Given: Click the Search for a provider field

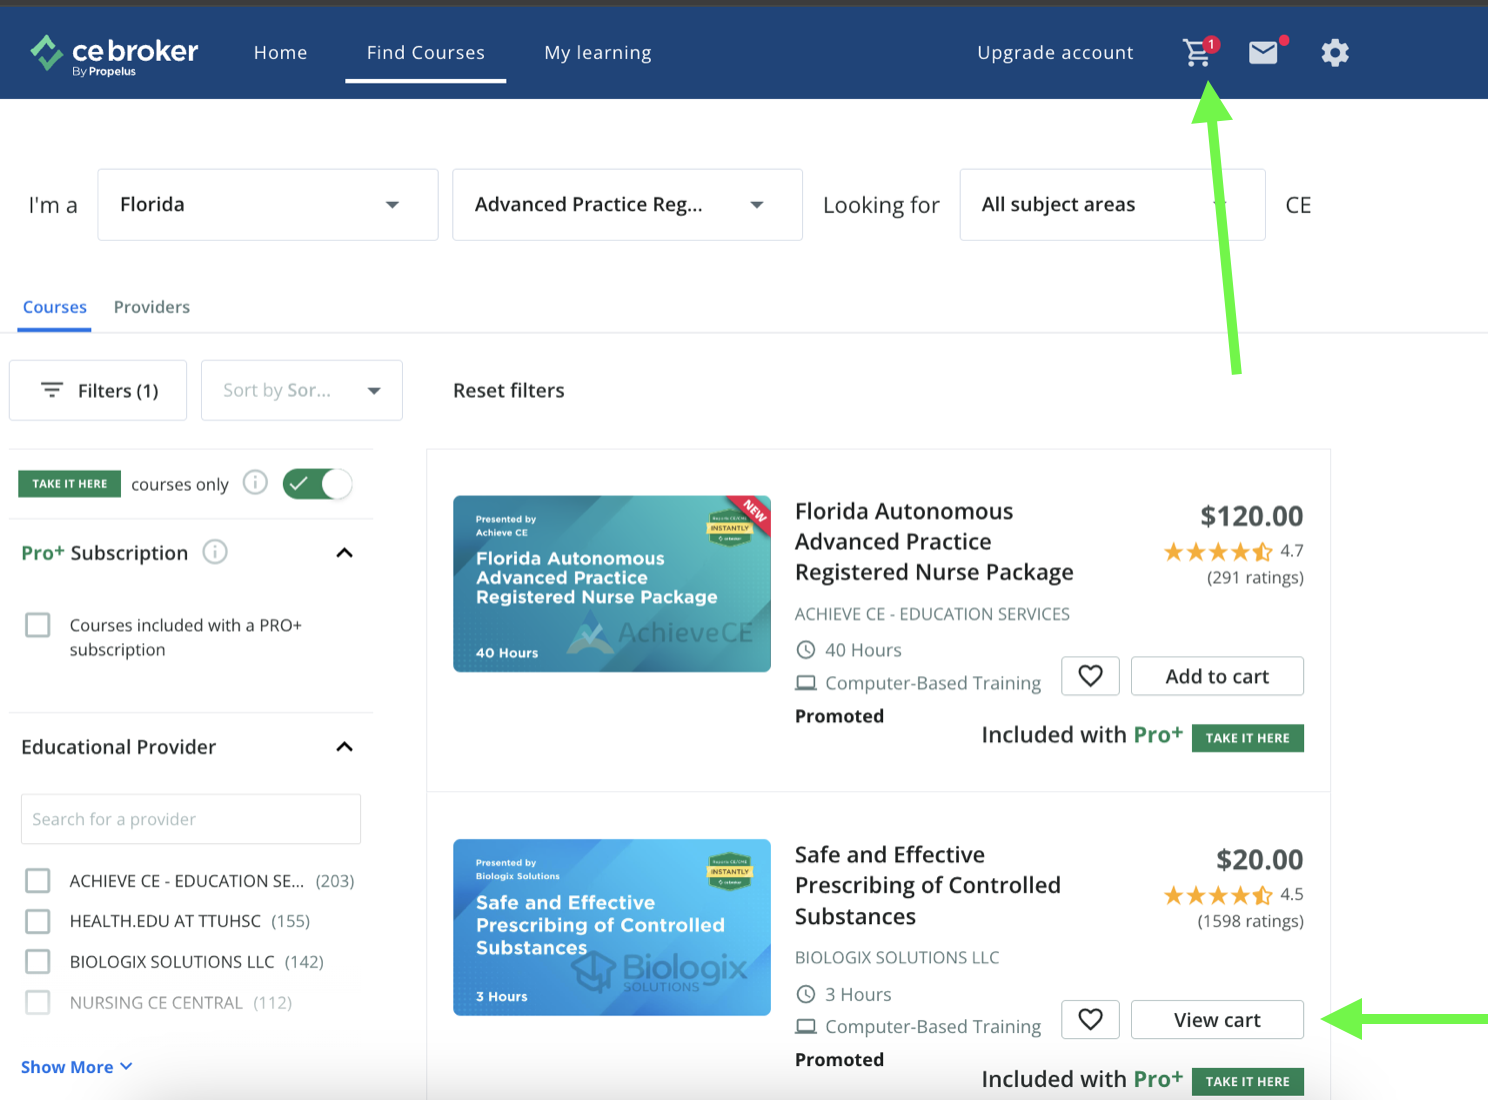Looking at the screenshot, I should point(190,818).
